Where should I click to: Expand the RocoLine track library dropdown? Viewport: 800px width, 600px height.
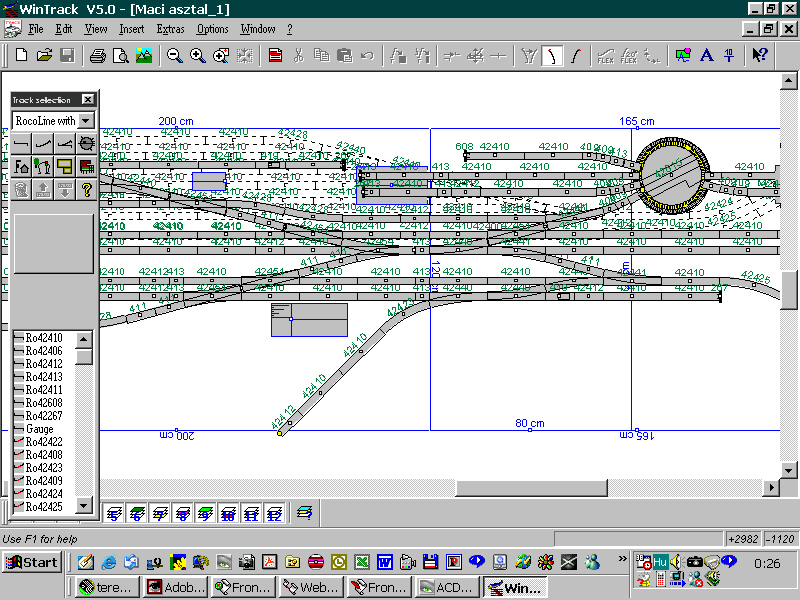tap(86, 121)
